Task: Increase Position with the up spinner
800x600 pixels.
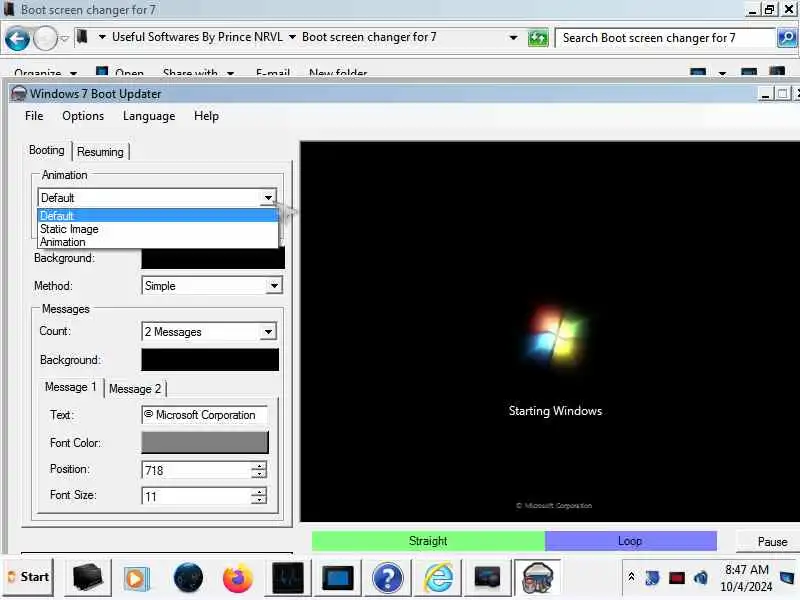Action: point(259,466)
